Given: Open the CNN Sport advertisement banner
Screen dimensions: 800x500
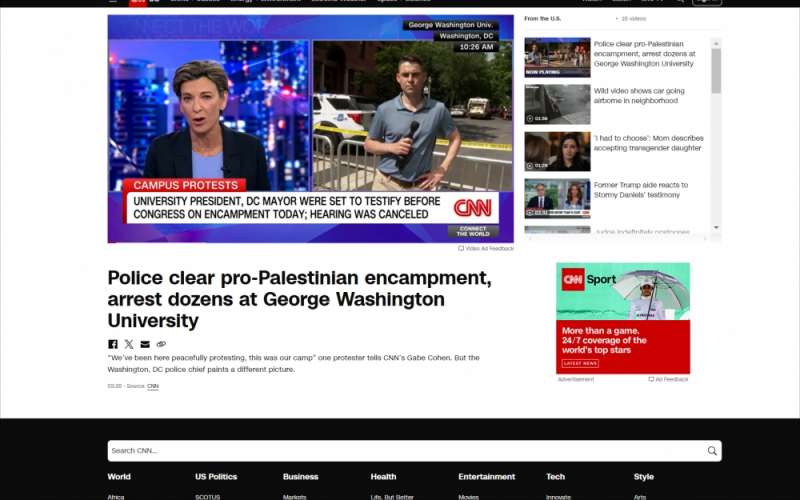Looking at the screenshot, I should click(623, 318).
